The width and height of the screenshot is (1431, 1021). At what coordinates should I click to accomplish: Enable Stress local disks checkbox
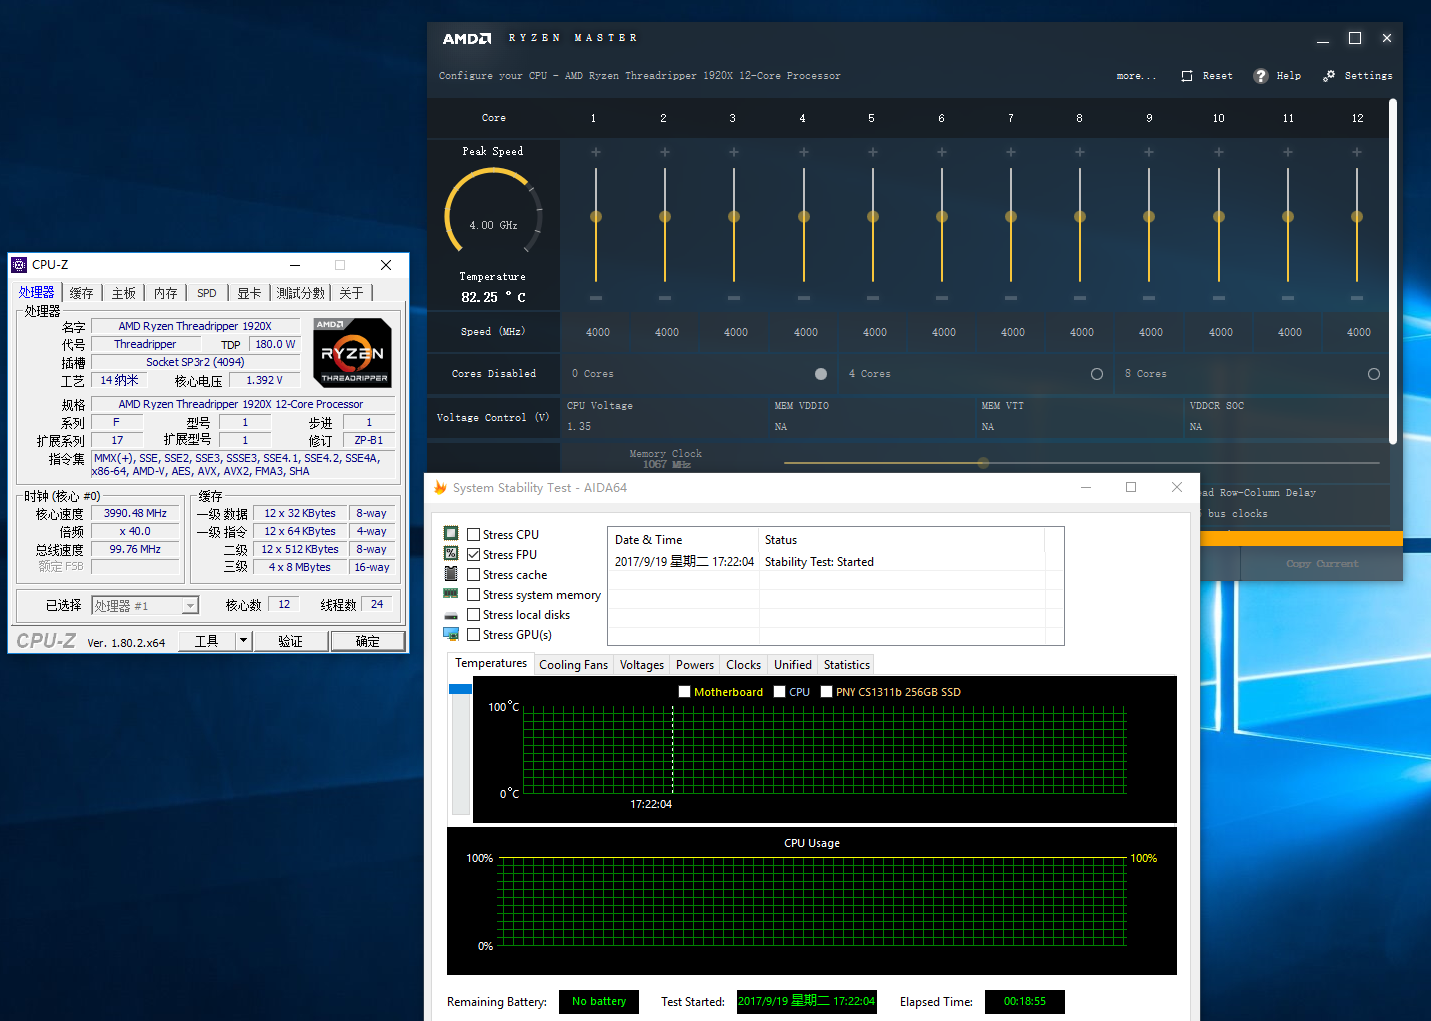pyautogui.click(x=474, y=615)
